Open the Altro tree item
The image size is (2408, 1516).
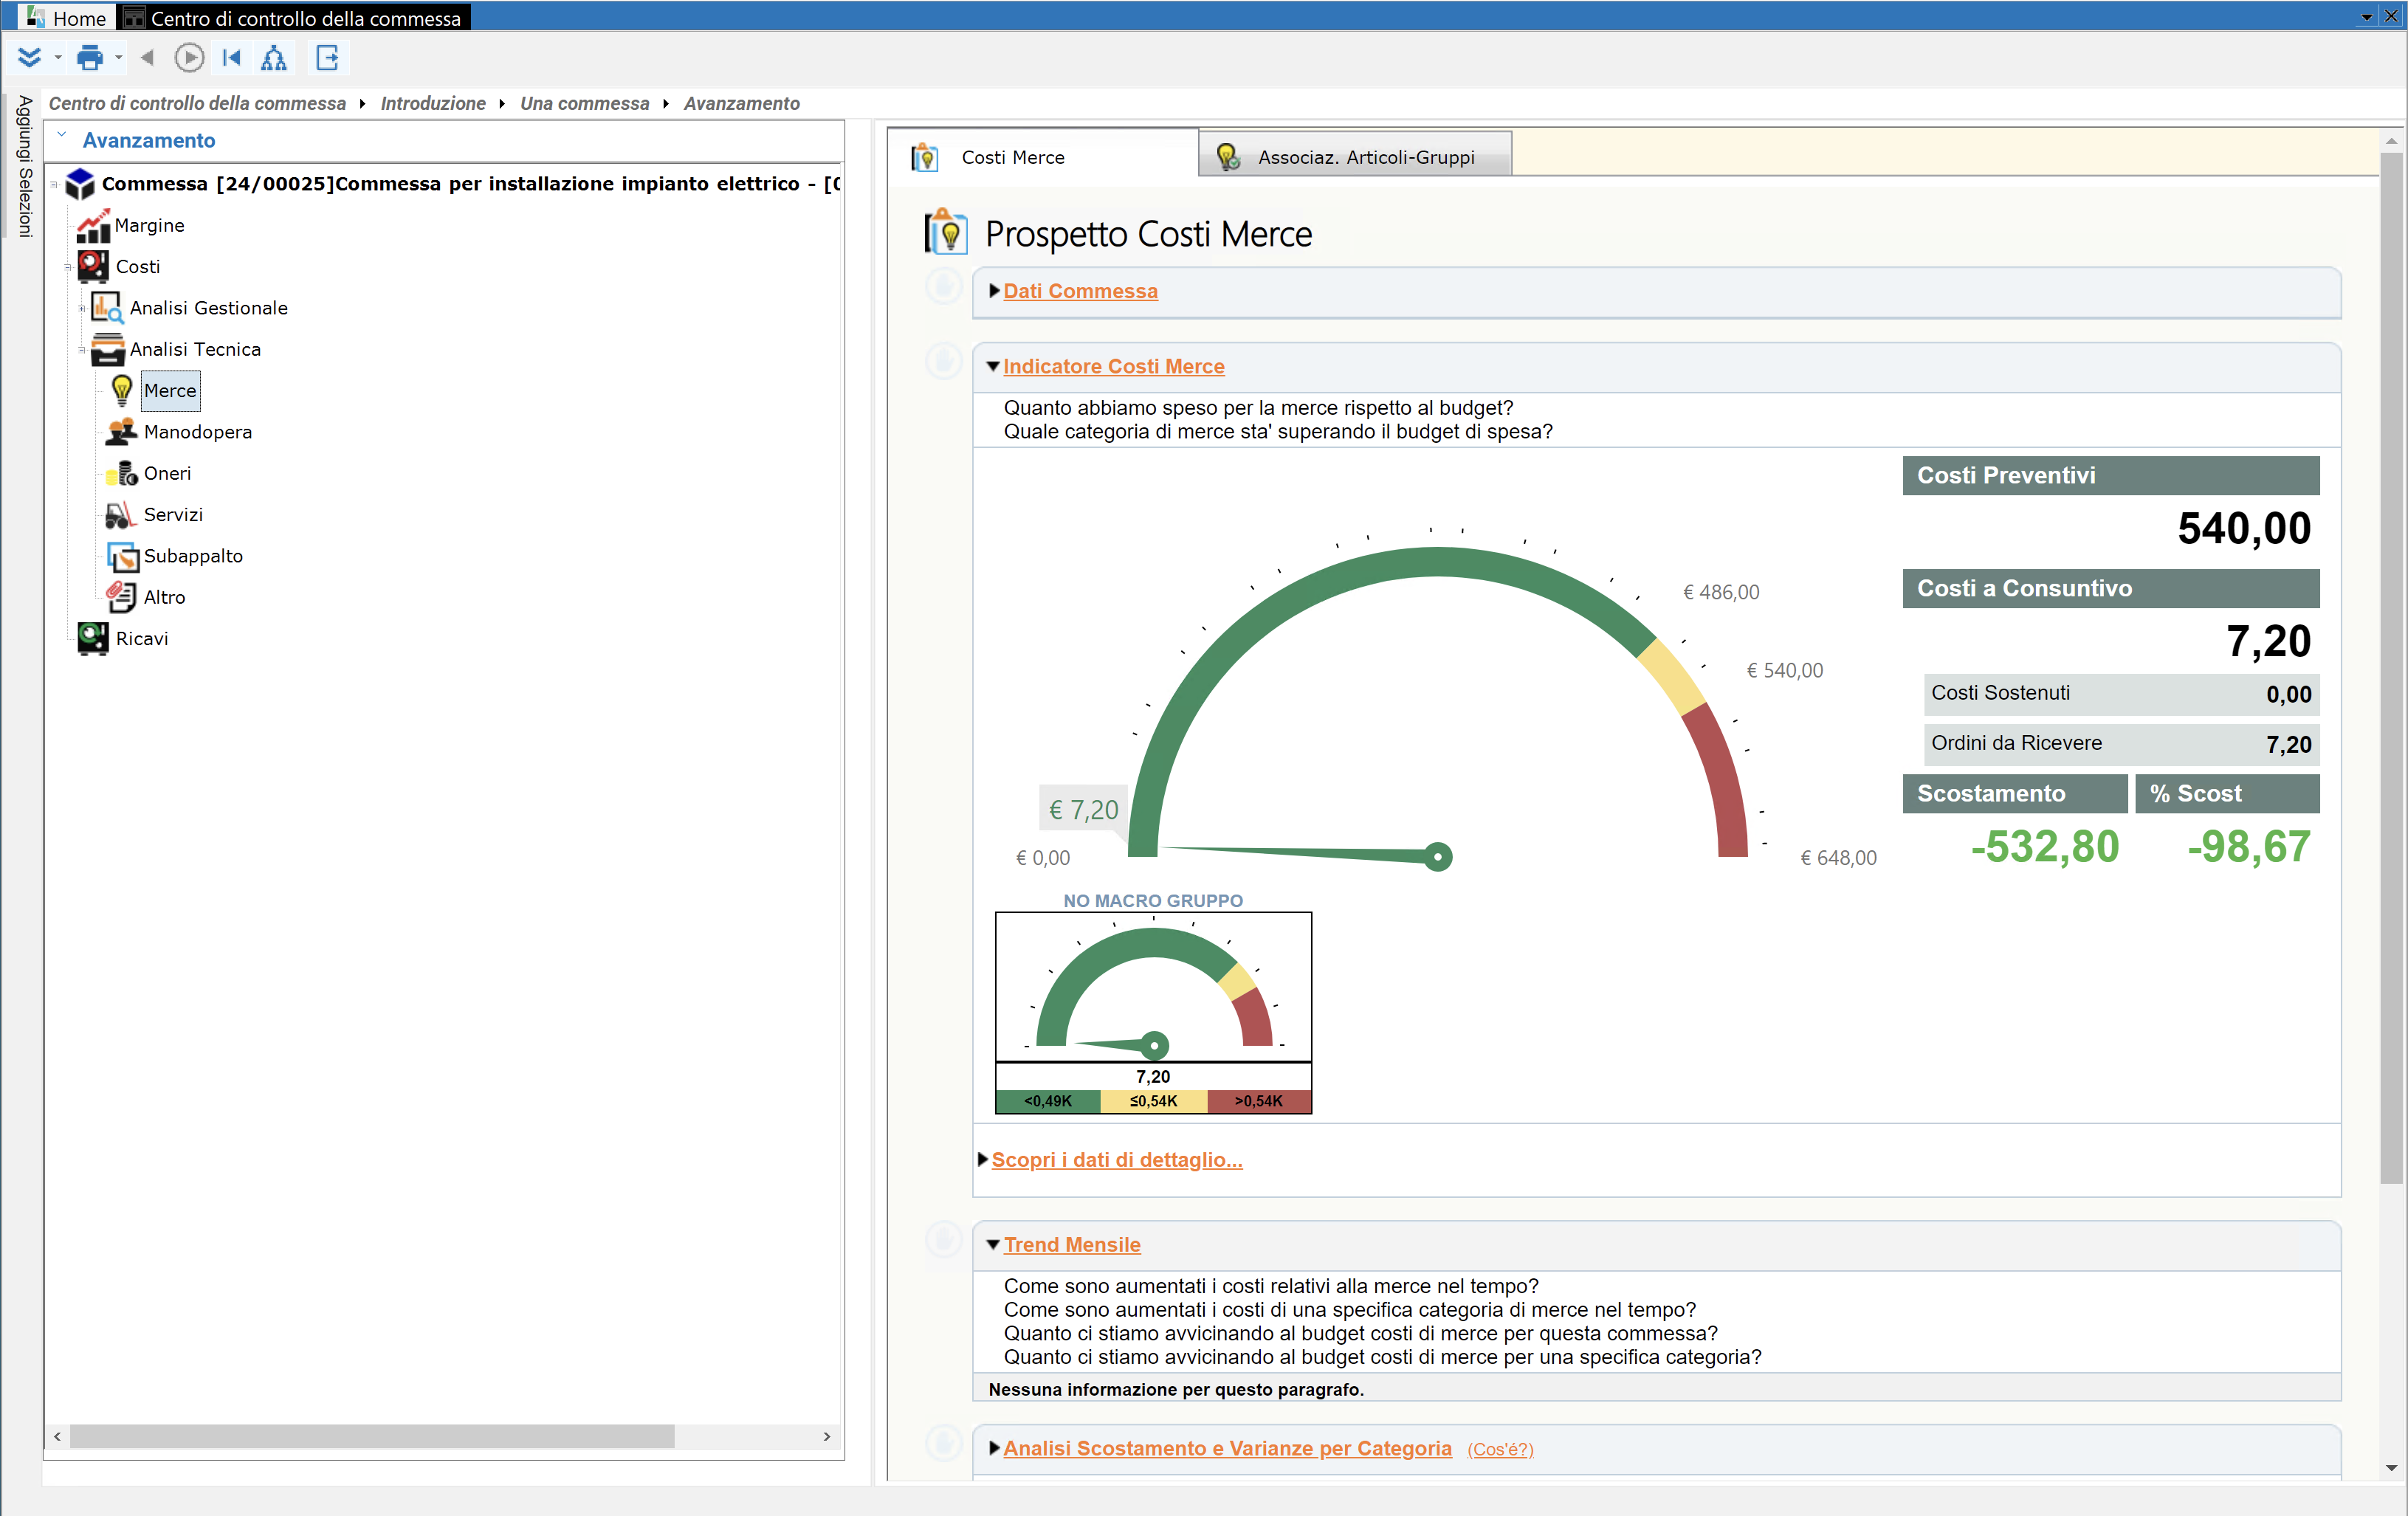[x=164, y=597]
